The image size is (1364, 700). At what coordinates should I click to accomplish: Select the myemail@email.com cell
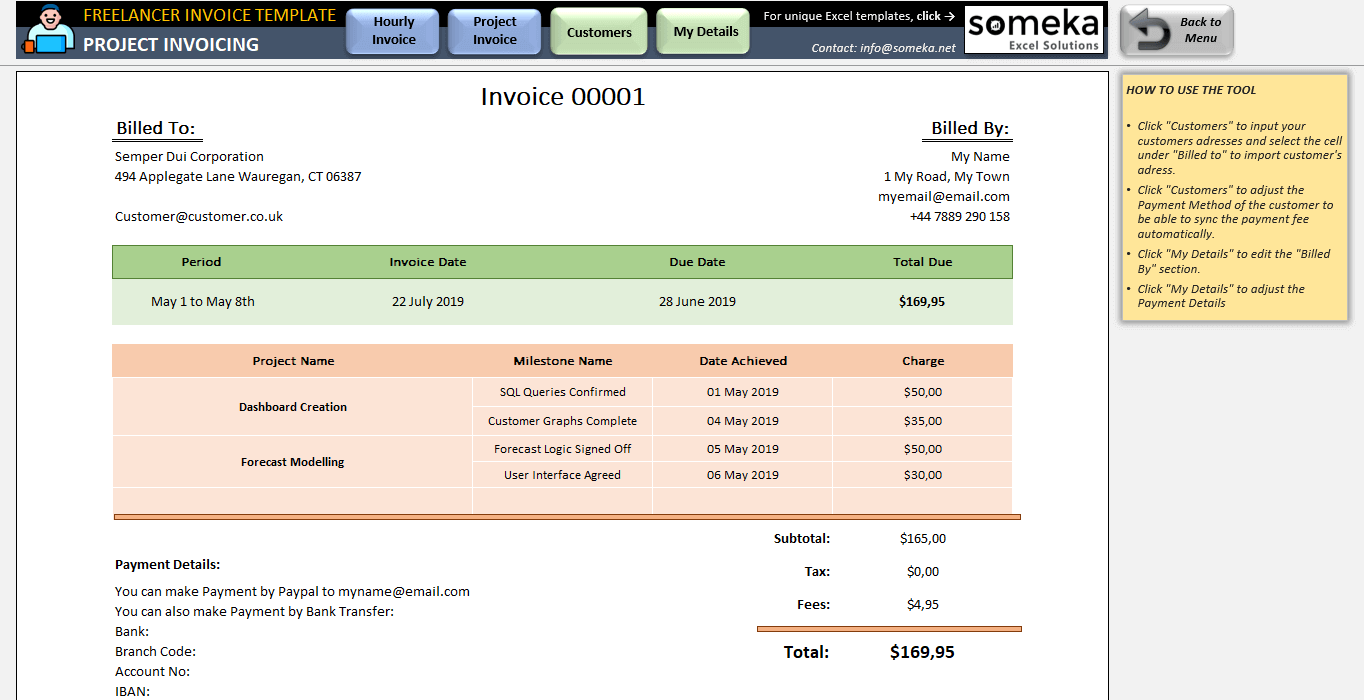(944, 196)
